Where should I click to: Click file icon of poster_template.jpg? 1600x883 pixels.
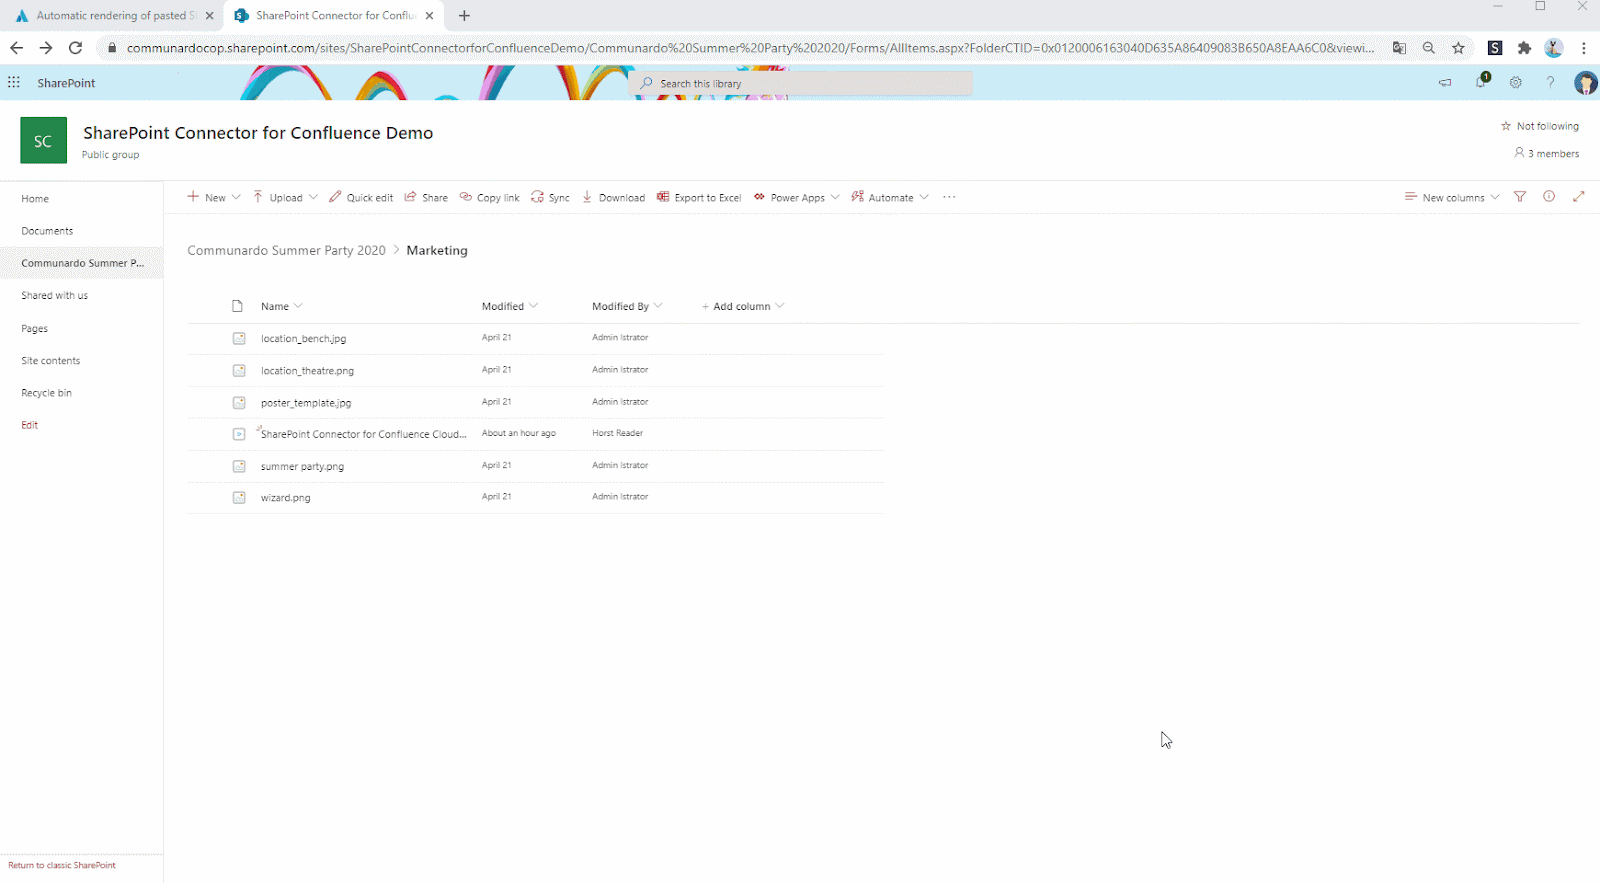pyautogui.click(x=239, y=402)
